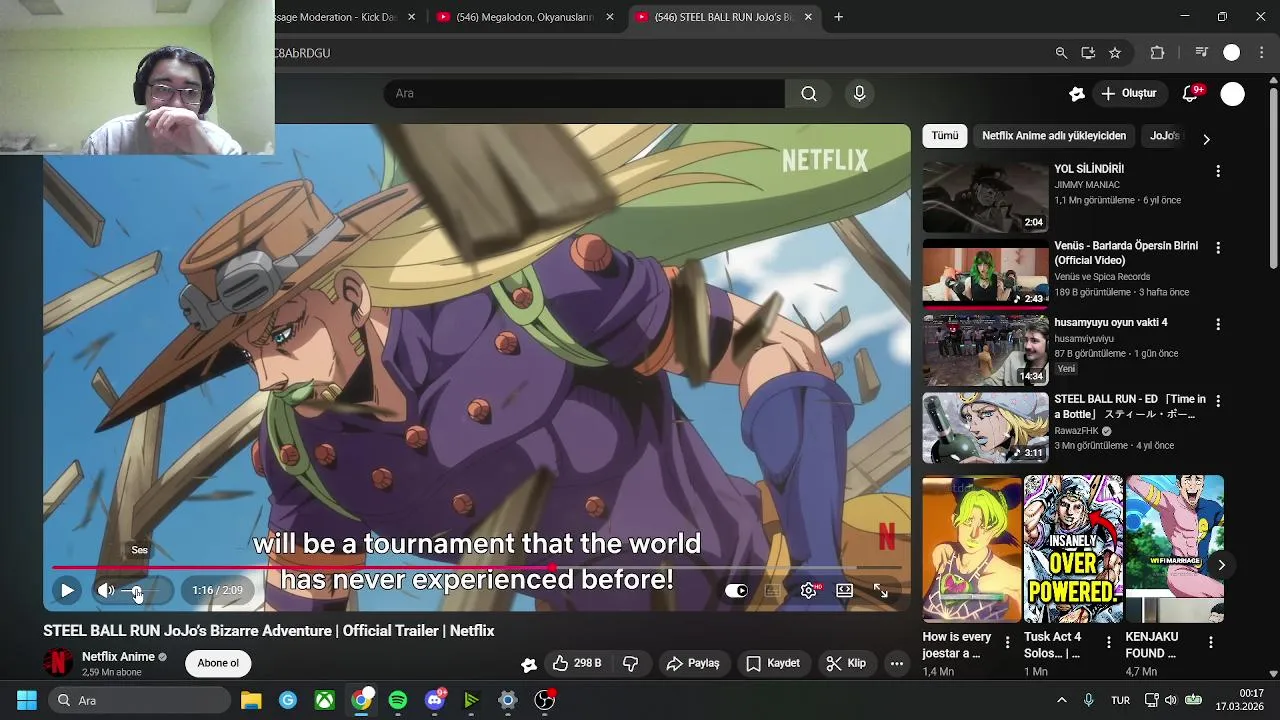Open options menu for 'STEEL BALL RUN - ED'

[1218, 400]
